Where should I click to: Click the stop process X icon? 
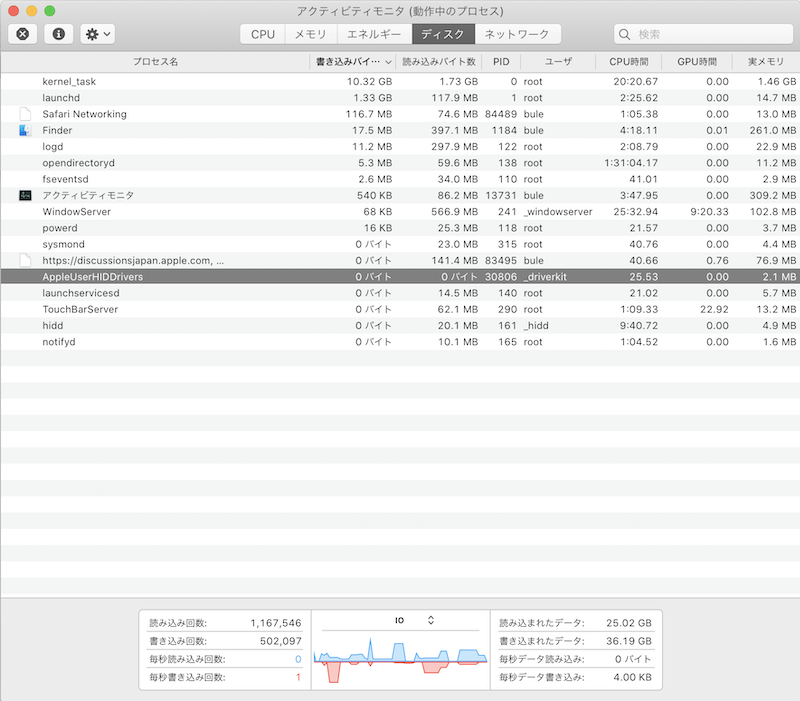(x=23, y=34)
